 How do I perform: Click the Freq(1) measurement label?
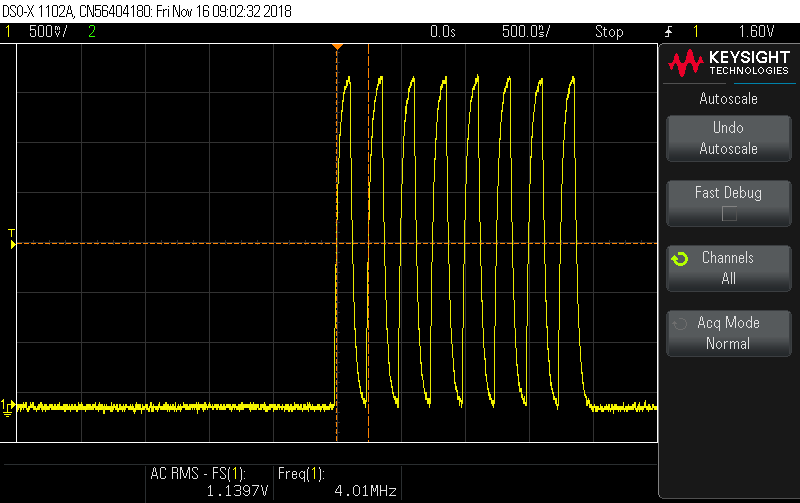301,474
